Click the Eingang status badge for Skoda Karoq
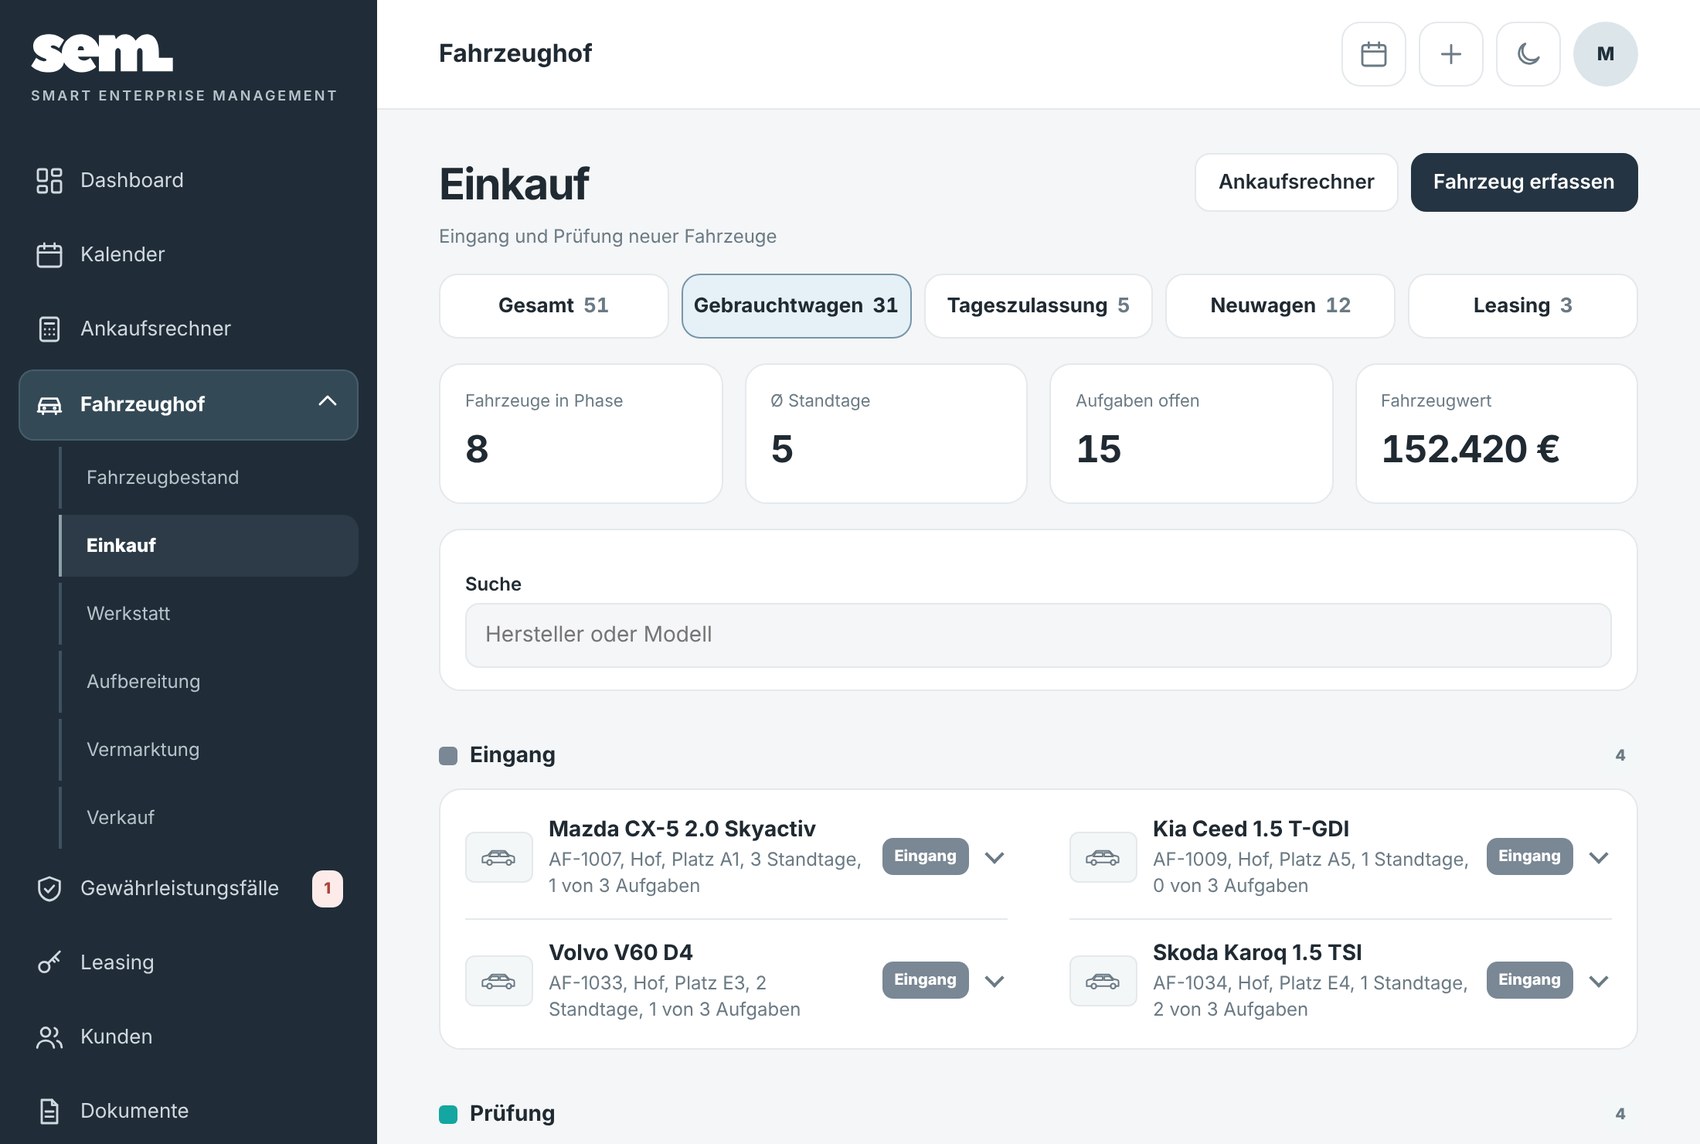This screenshot has height=1144, width=1700. pos(1529,980)
